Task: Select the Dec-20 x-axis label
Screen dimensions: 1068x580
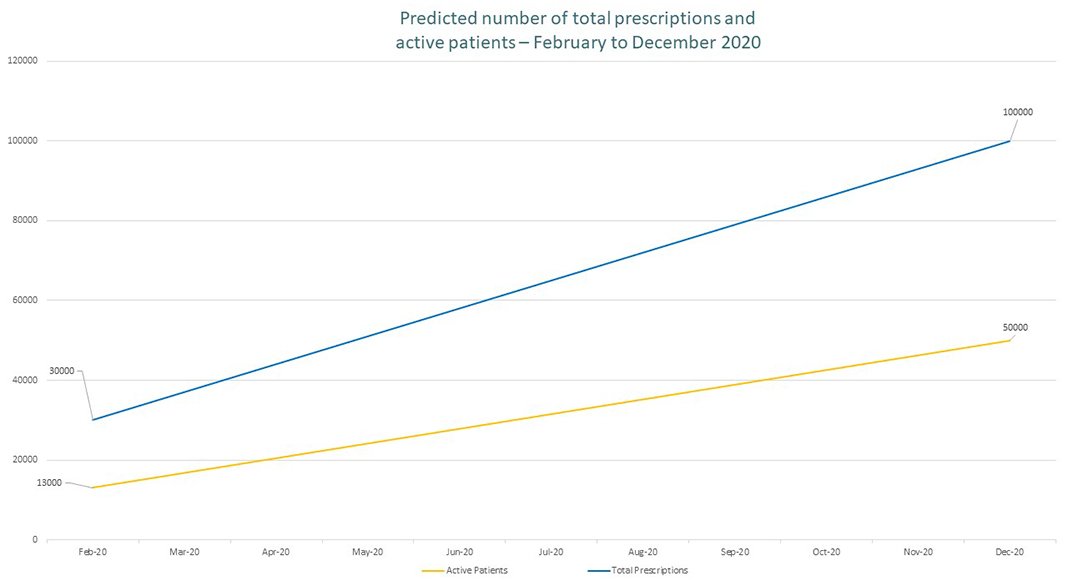Action: 1010,552
